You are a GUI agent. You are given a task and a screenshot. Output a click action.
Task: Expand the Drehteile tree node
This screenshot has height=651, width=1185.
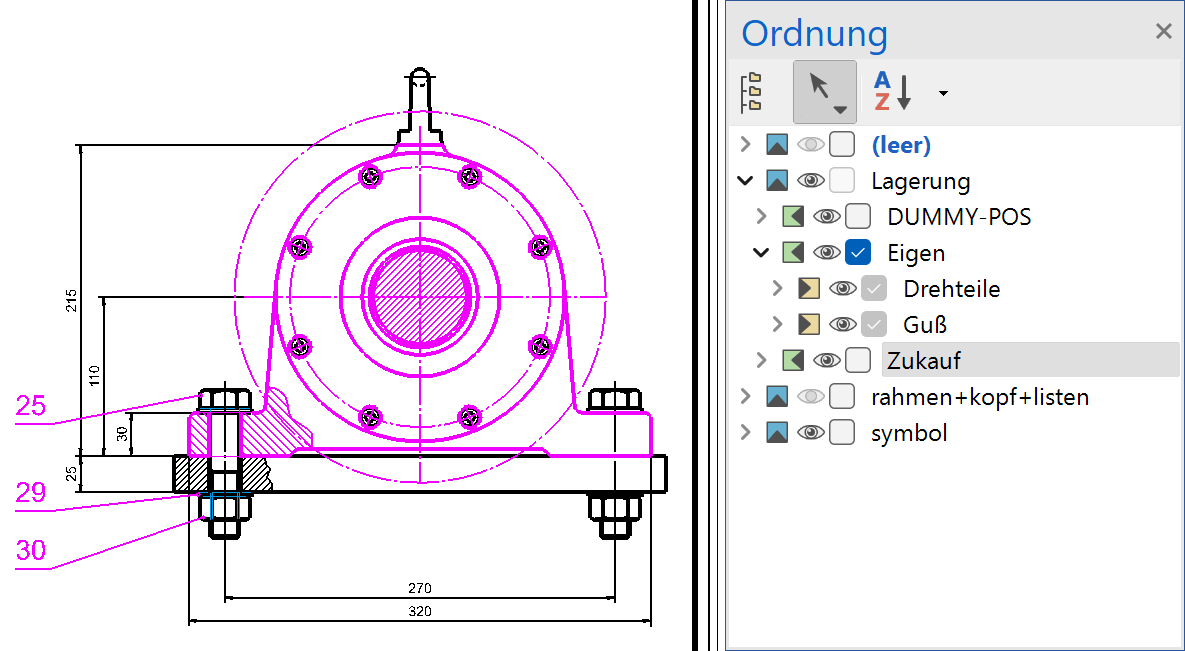(x=777, y=289)
